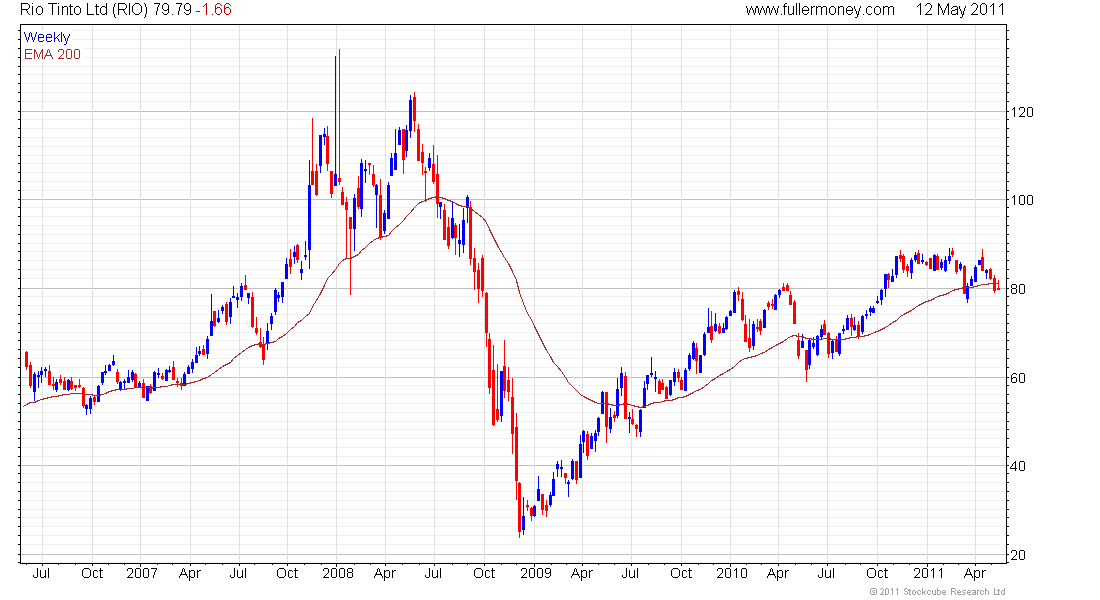Click the 2011 year label on time axis
1100x600 pixels.
pyautogui.click(x=928, y=573)
